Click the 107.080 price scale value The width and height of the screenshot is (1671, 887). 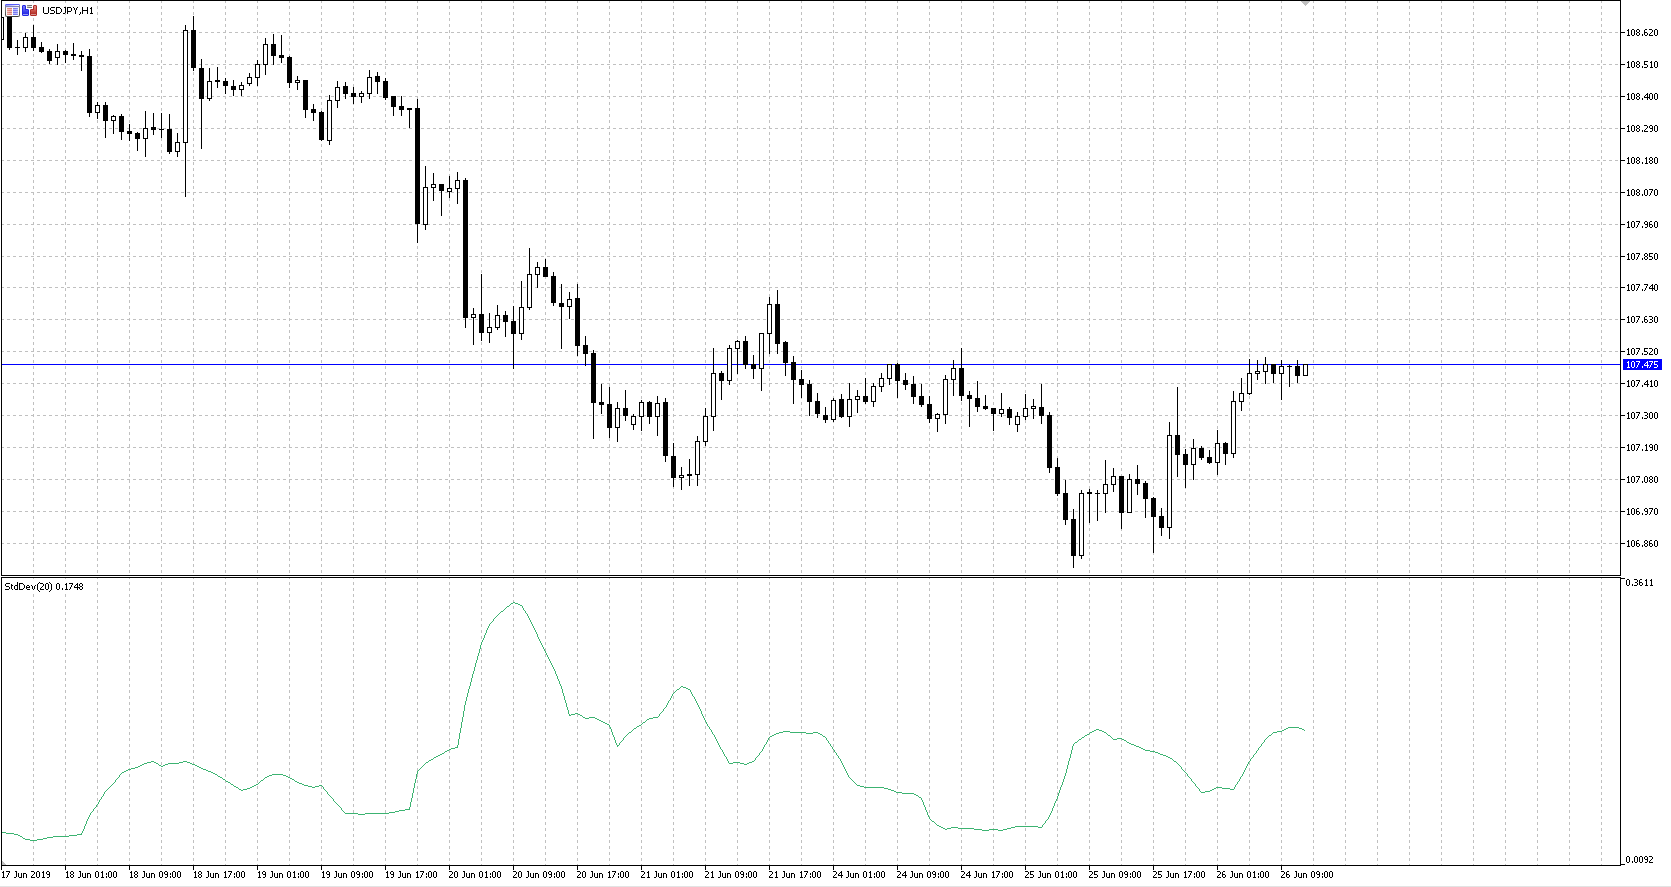[1643, 480]
